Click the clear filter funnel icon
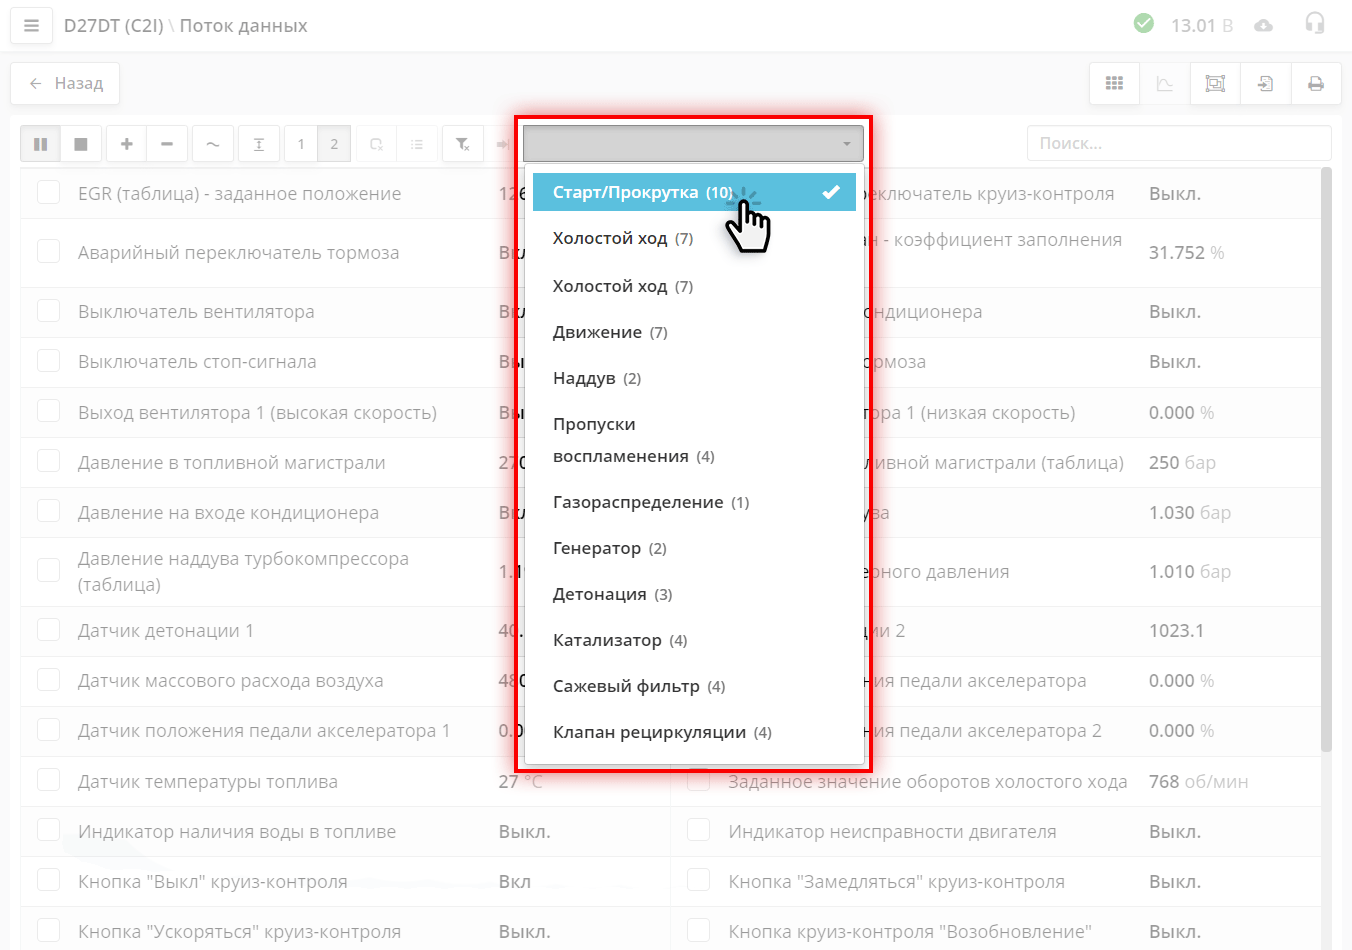Image resolution: width=1352 pixels, height=950 pixels. (463, 144)
